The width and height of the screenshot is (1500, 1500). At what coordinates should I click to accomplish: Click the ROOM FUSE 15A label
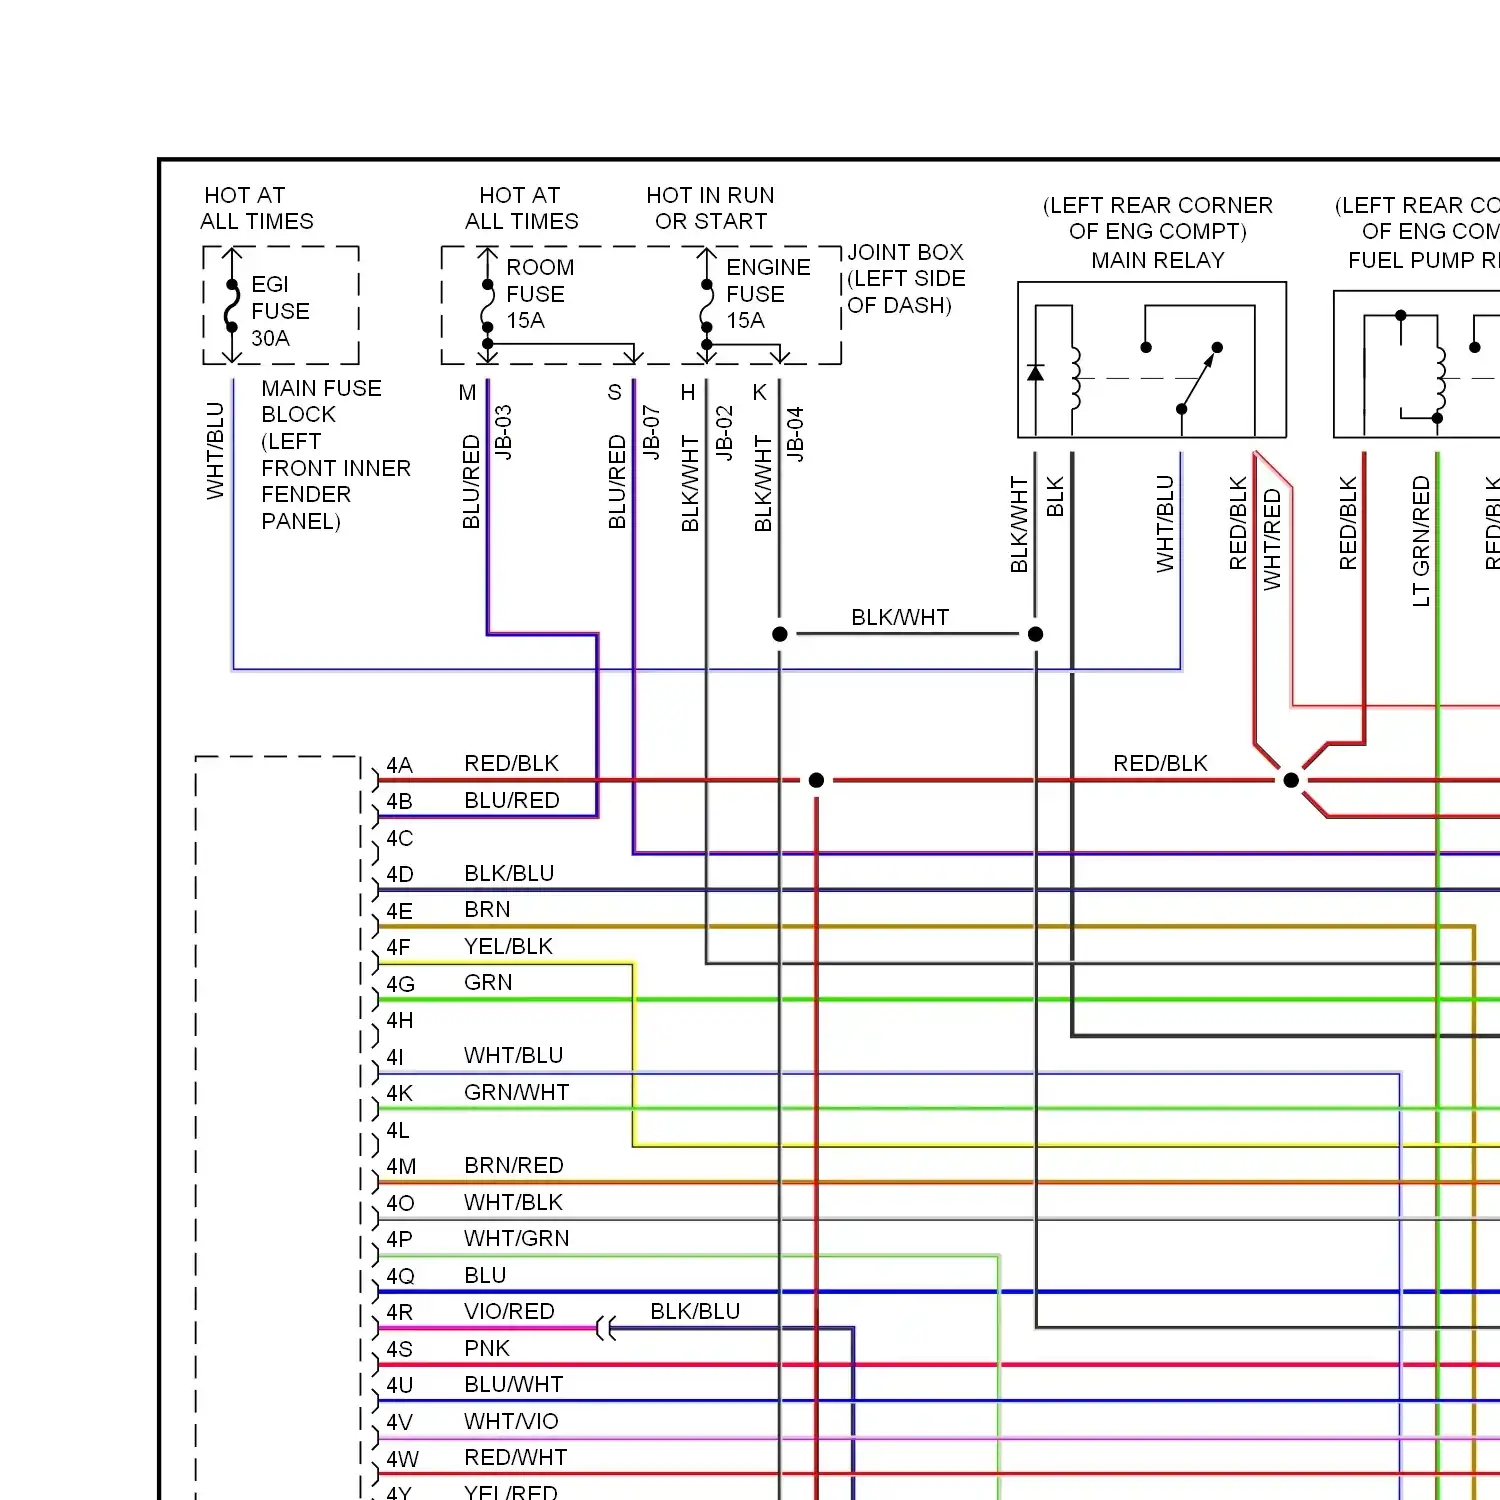point(540,294)
